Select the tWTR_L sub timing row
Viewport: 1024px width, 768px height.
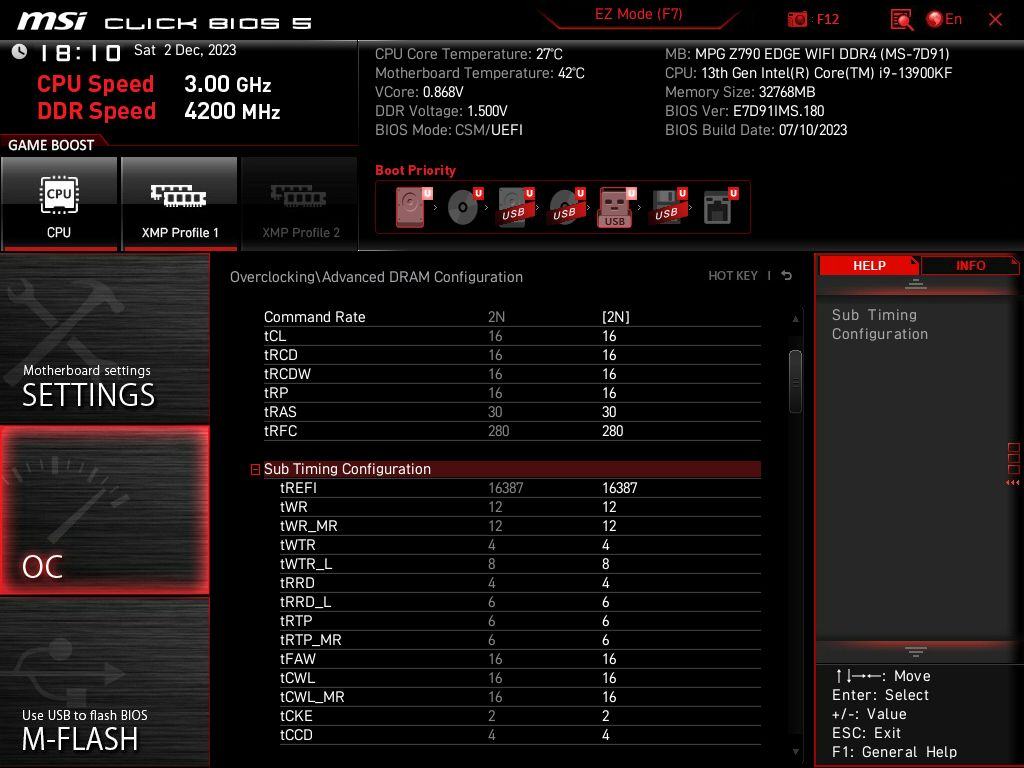[520, 564]
